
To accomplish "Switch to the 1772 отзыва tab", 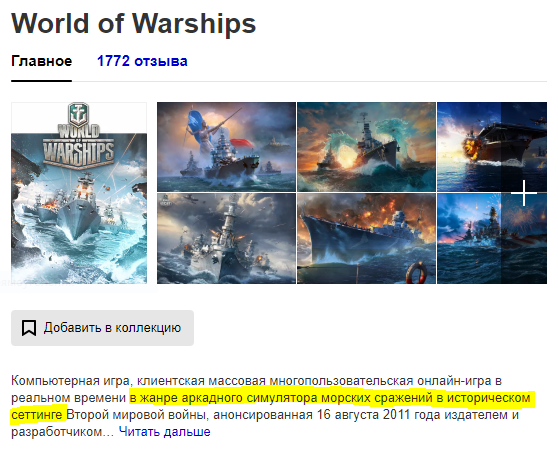I will [x=142, y=61].
